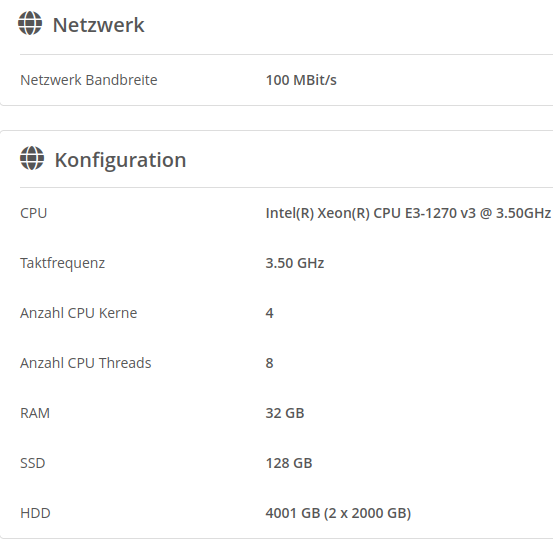Click the SSD row label
Viewport: 554px width, 539px height.
point(33,463)
